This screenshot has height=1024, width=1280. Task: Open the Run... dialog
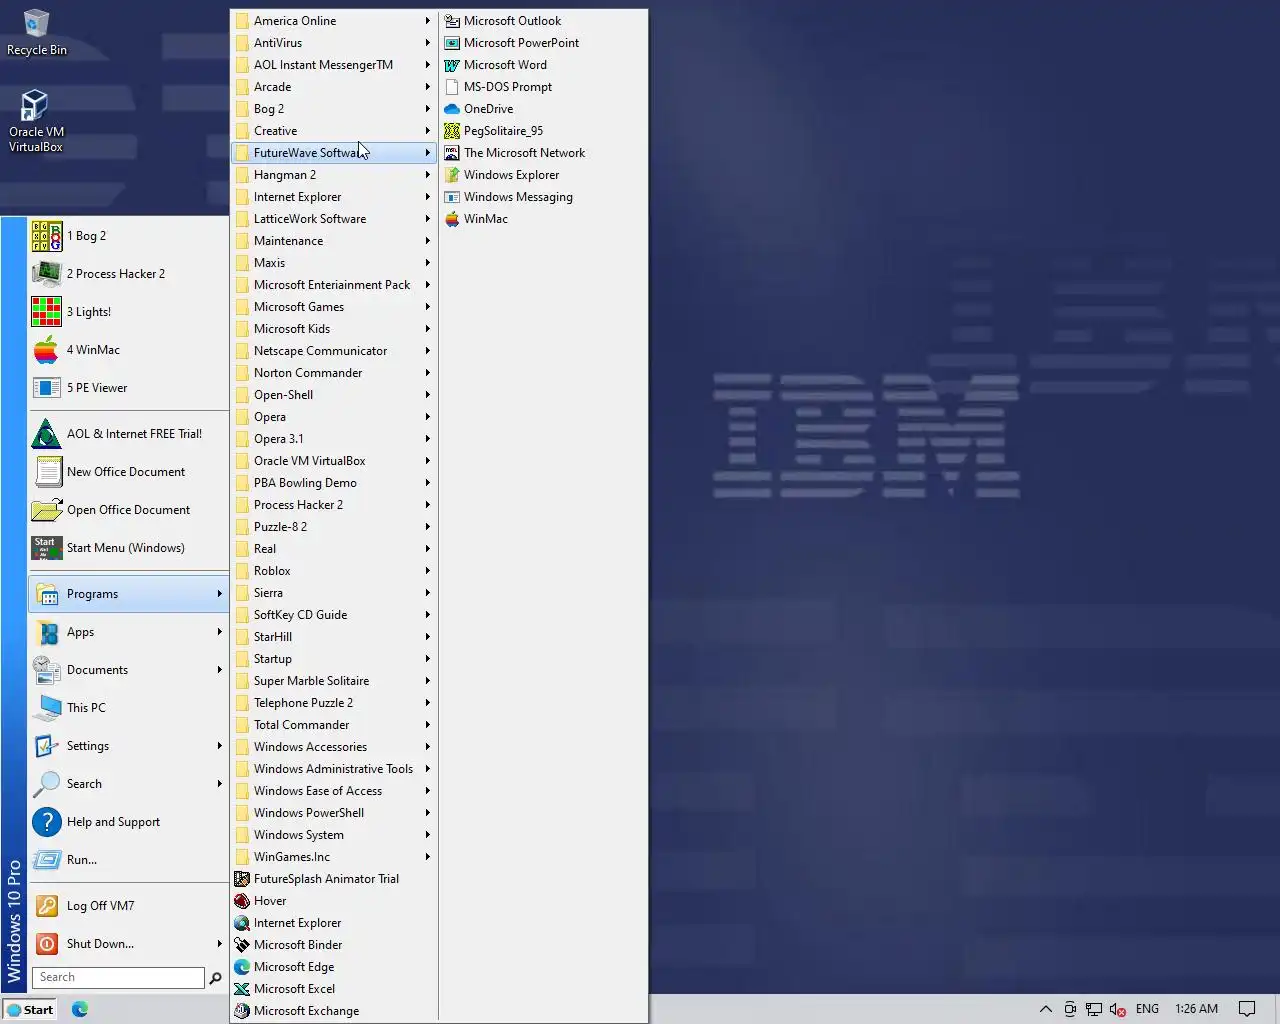click(x=129, y=860)
